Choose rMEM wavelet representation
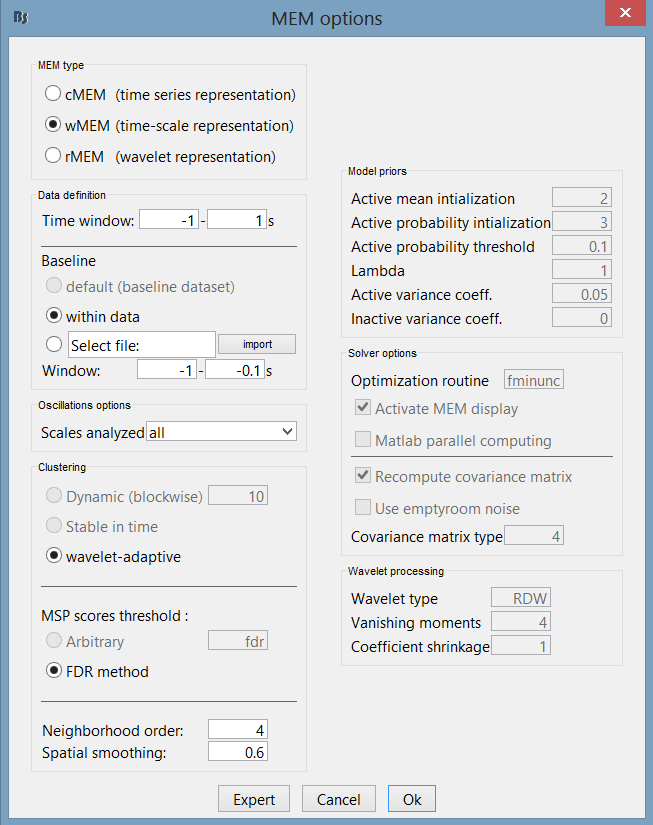This screenshot has height=825, width=653. click(x=53, y=156)
